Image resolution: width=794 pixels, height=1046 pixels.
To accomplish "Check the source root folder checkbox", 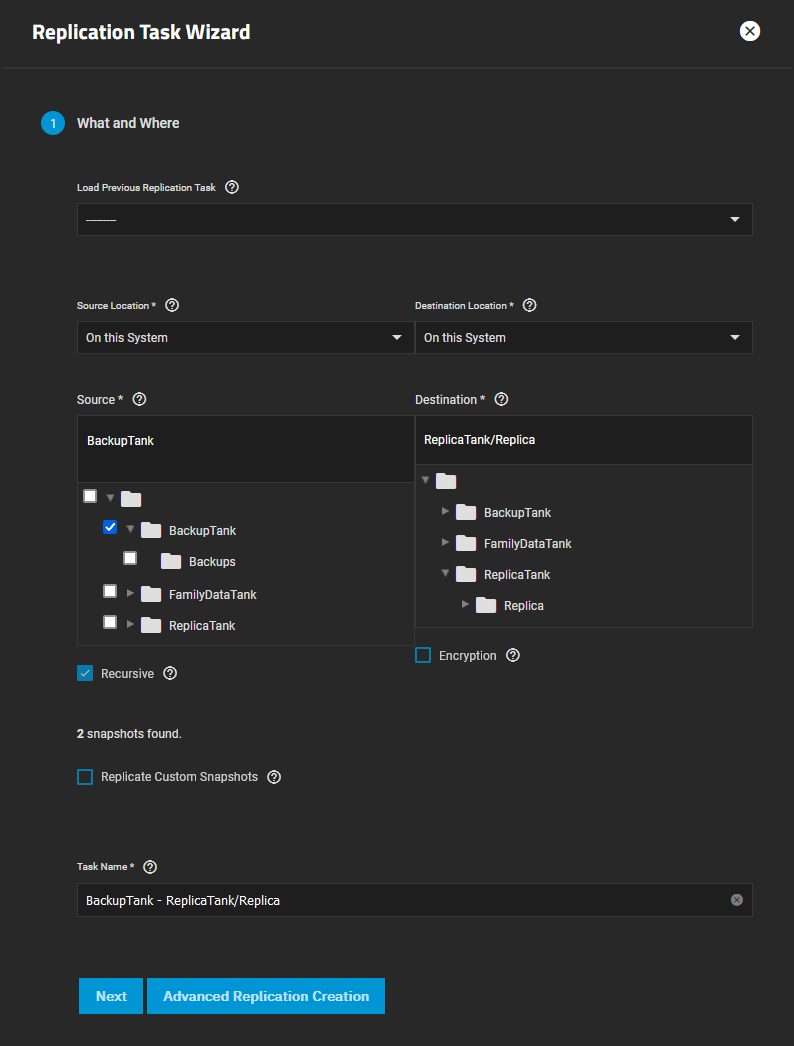I will coord(90,496).
